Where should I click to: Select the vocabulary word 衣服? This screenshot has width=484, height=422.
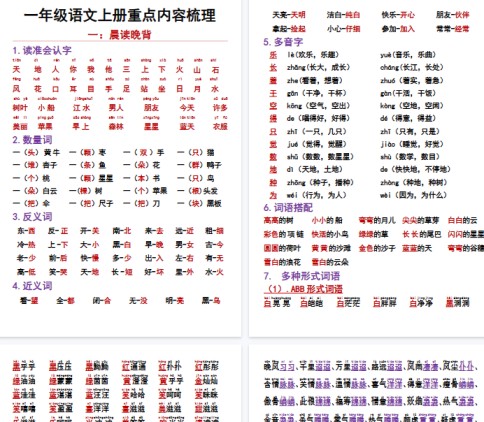pyautogui.click(x=220, y=127)
